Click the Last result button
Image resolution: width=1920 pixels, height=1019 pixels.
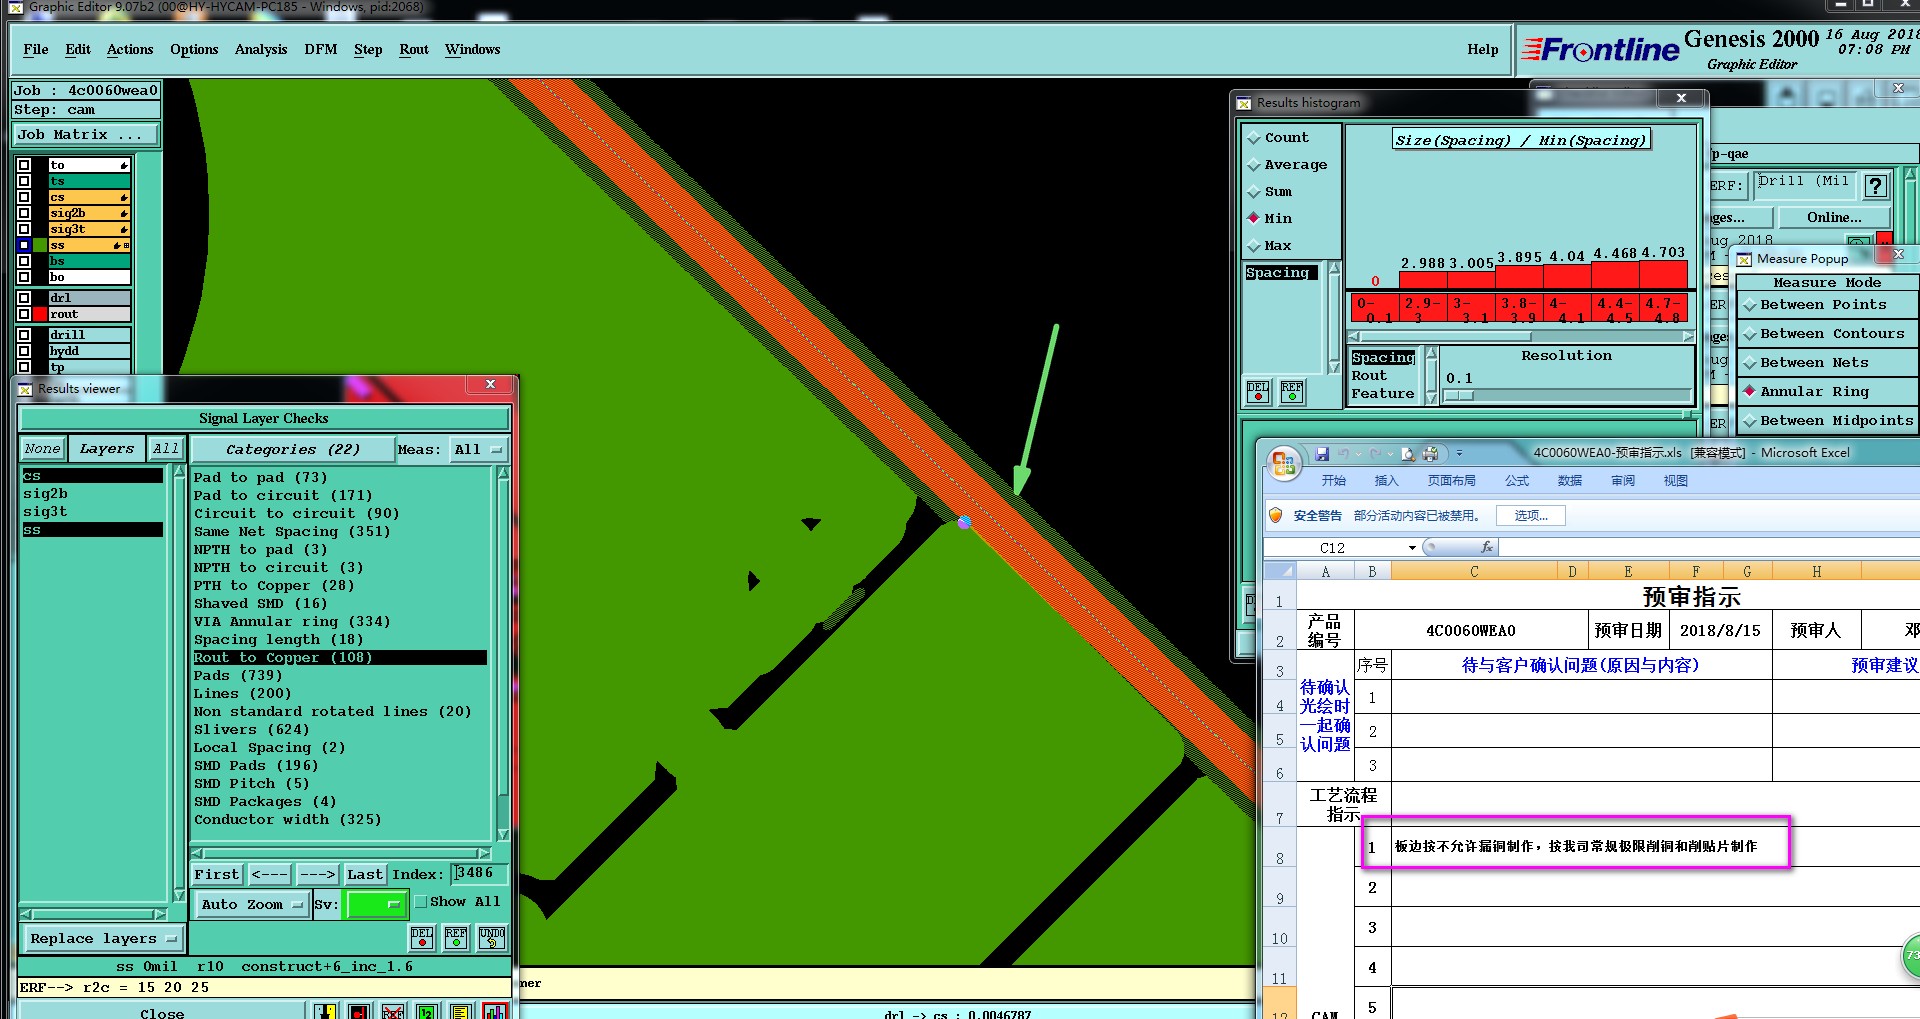coord(365,875)
